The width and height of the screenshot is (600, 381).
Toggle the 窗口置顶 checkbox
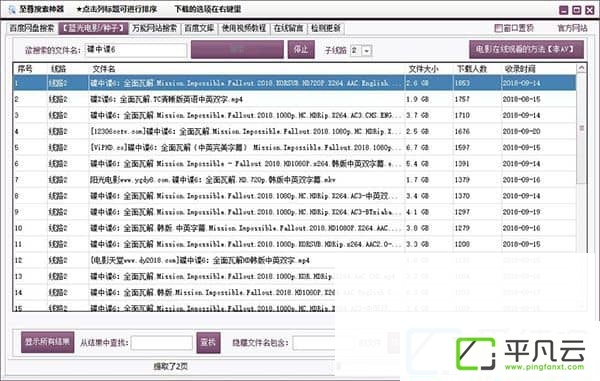[x=498, y=28]
